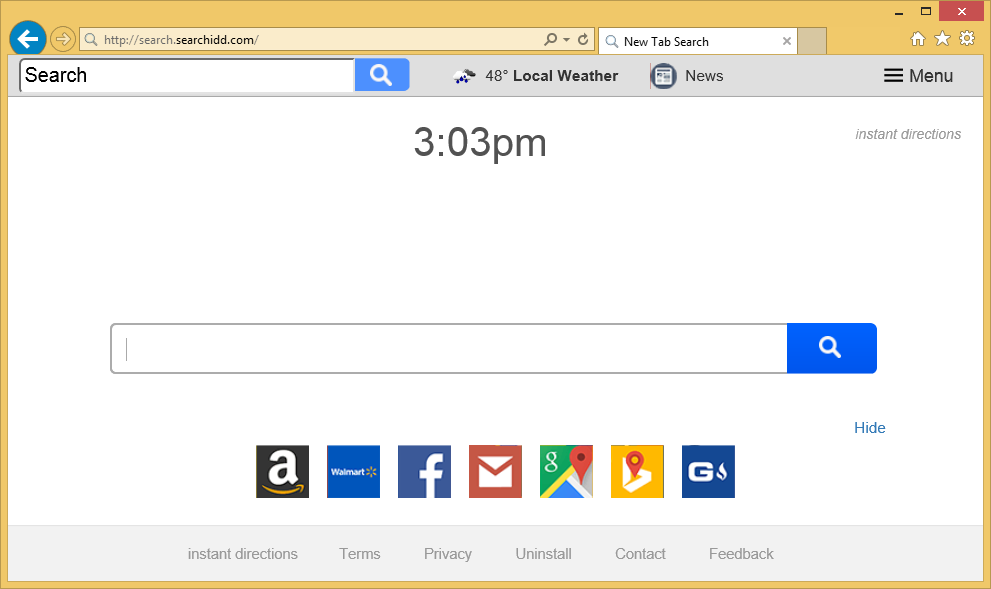Open the yellow Bing Maps shortcut tile

[x=637, y=471]
